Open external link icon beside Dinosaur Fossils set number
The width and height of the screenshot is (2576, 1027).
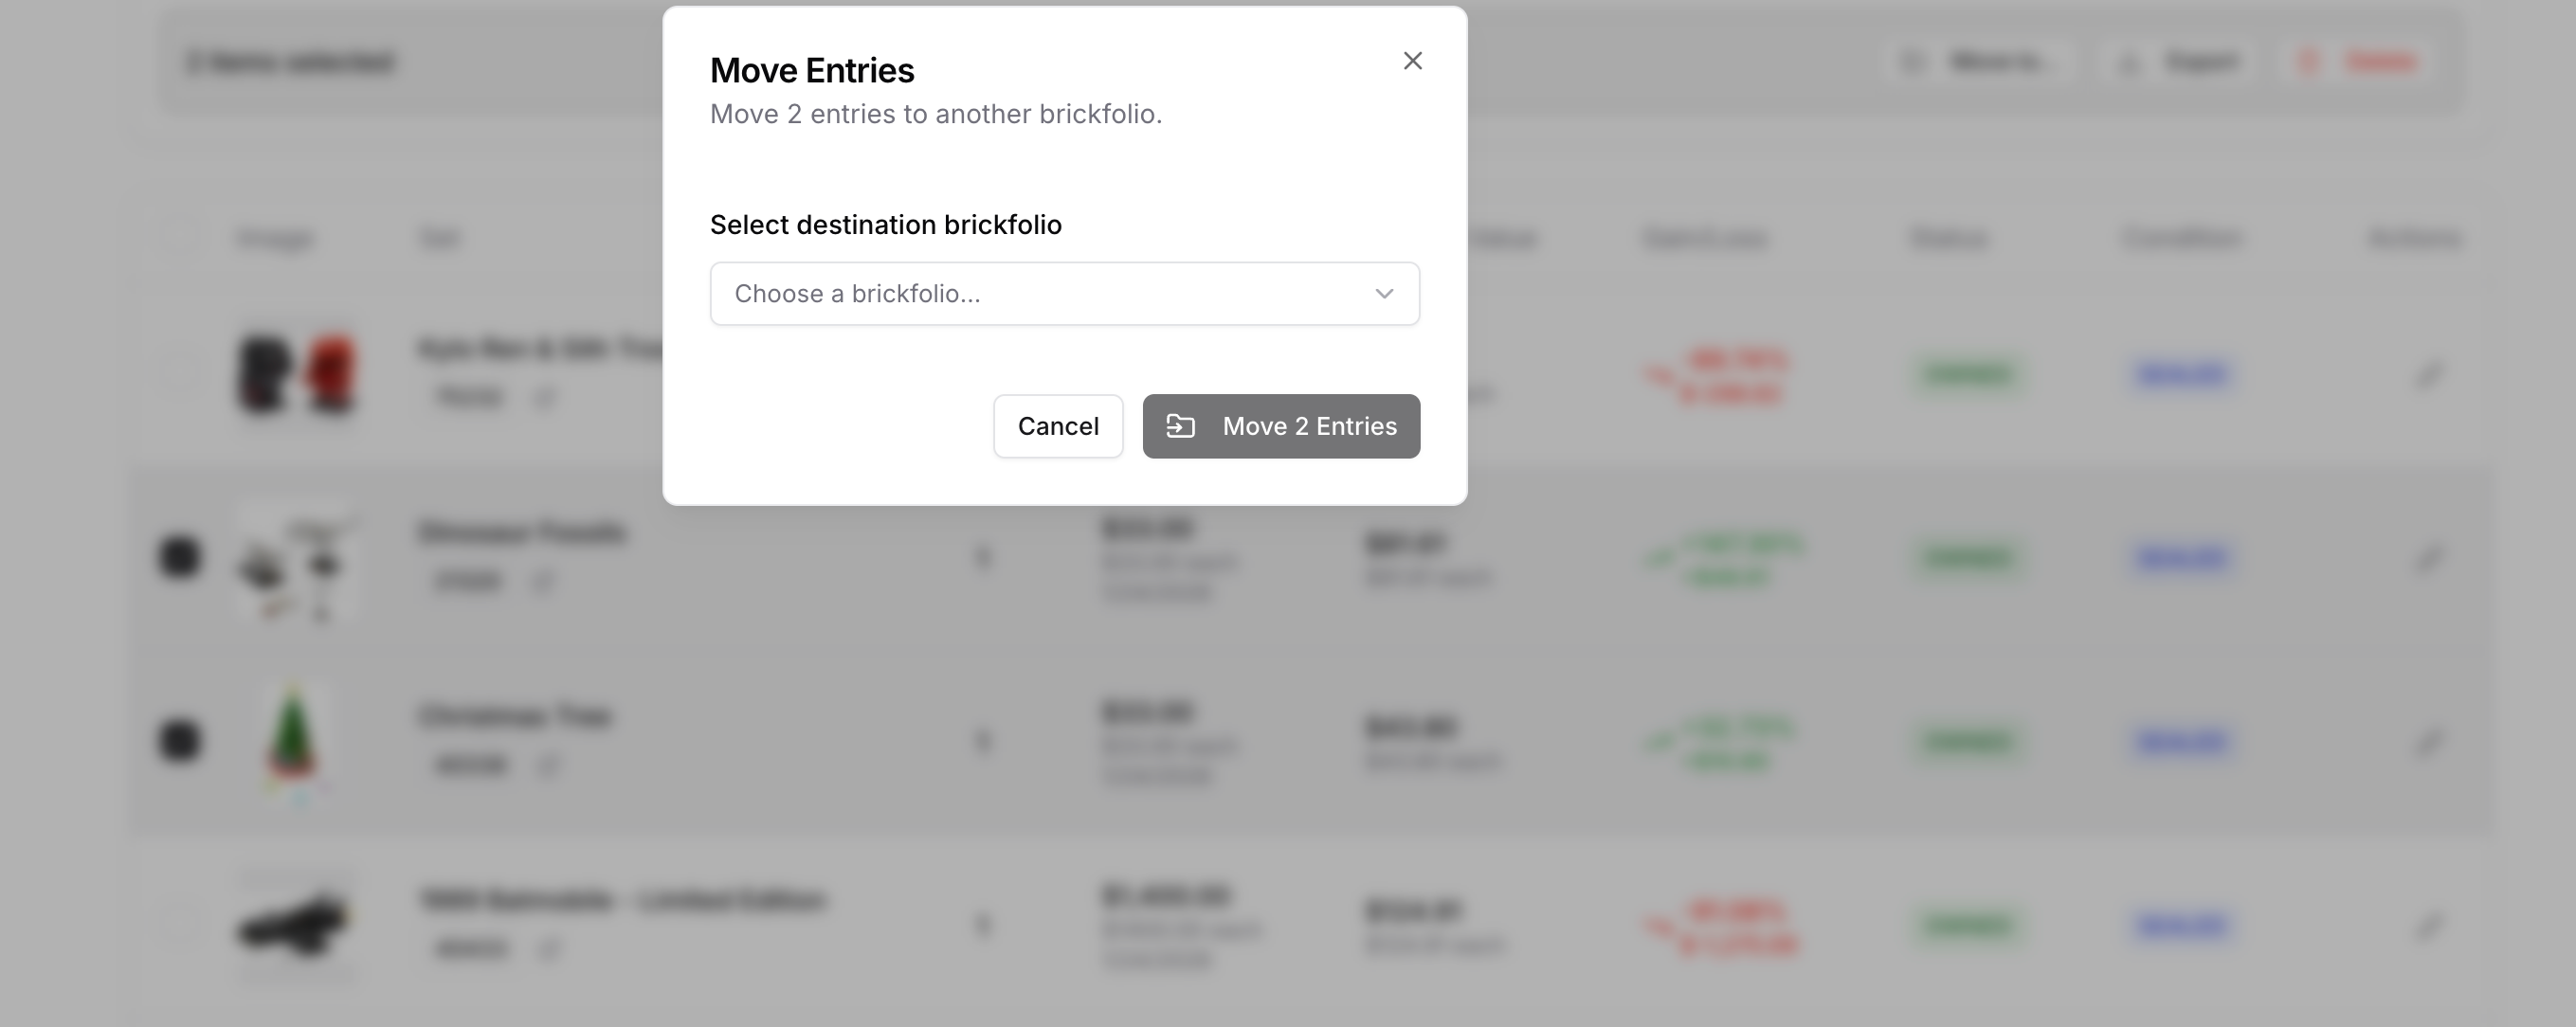point(542,581)
